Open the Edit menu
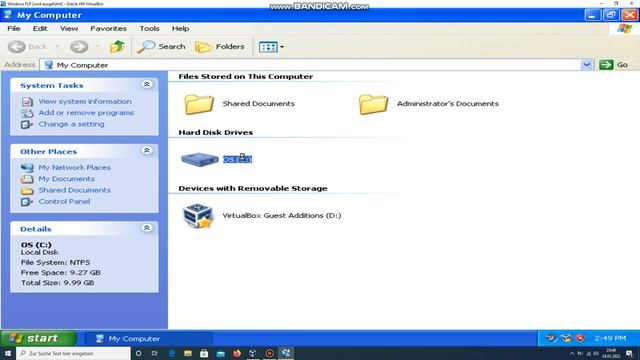The width and height of the screenshot is (640, 360). click(40, 29)
